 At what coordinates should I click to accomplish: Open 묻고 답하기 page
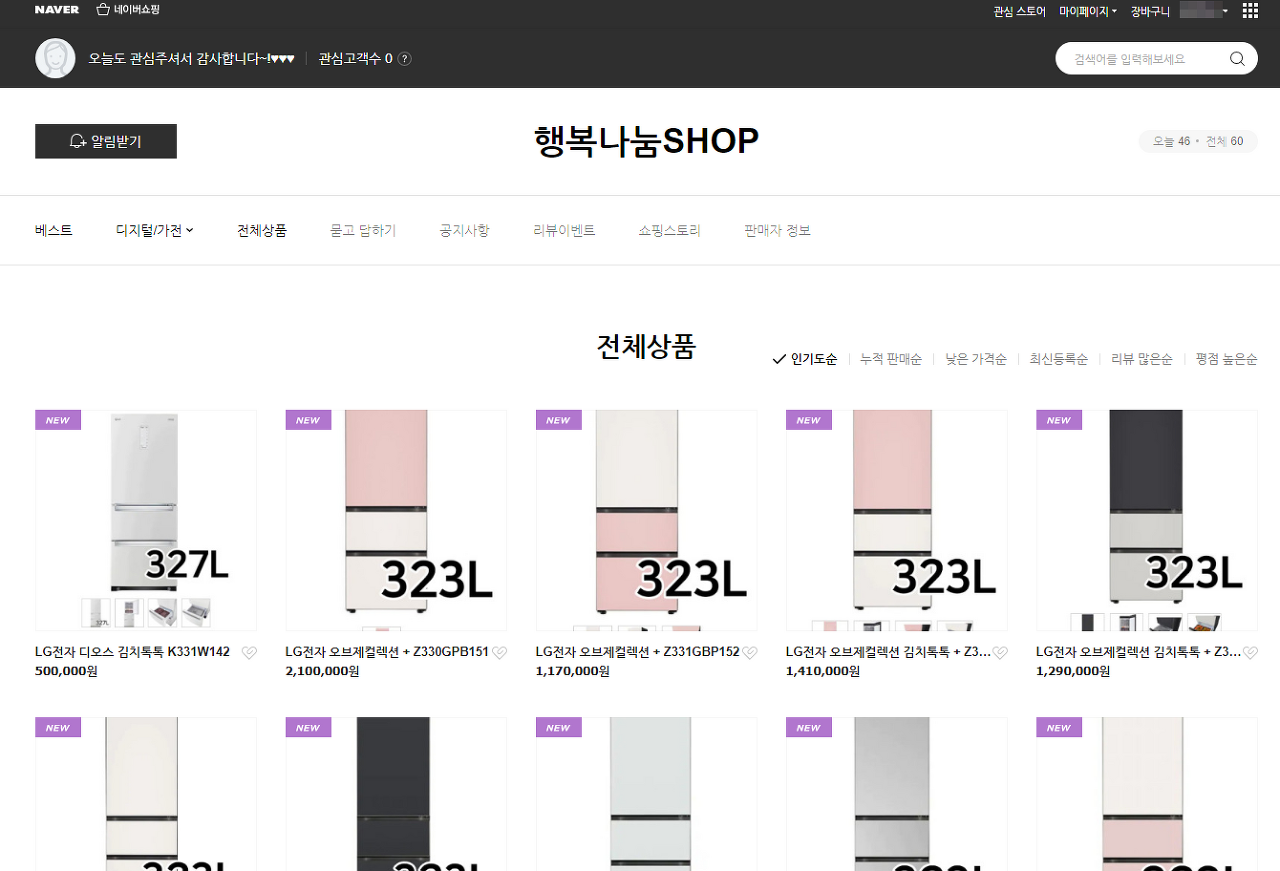pos(363,230)
